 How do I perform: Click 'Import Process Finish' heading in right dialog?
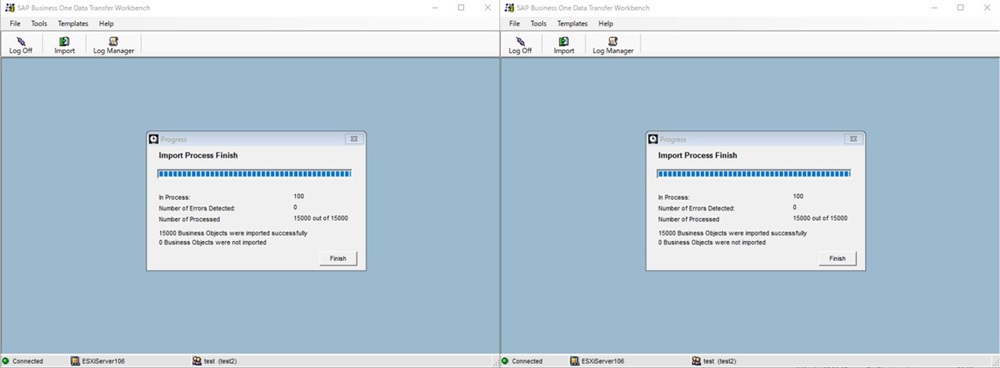click(x=698, y=156)
